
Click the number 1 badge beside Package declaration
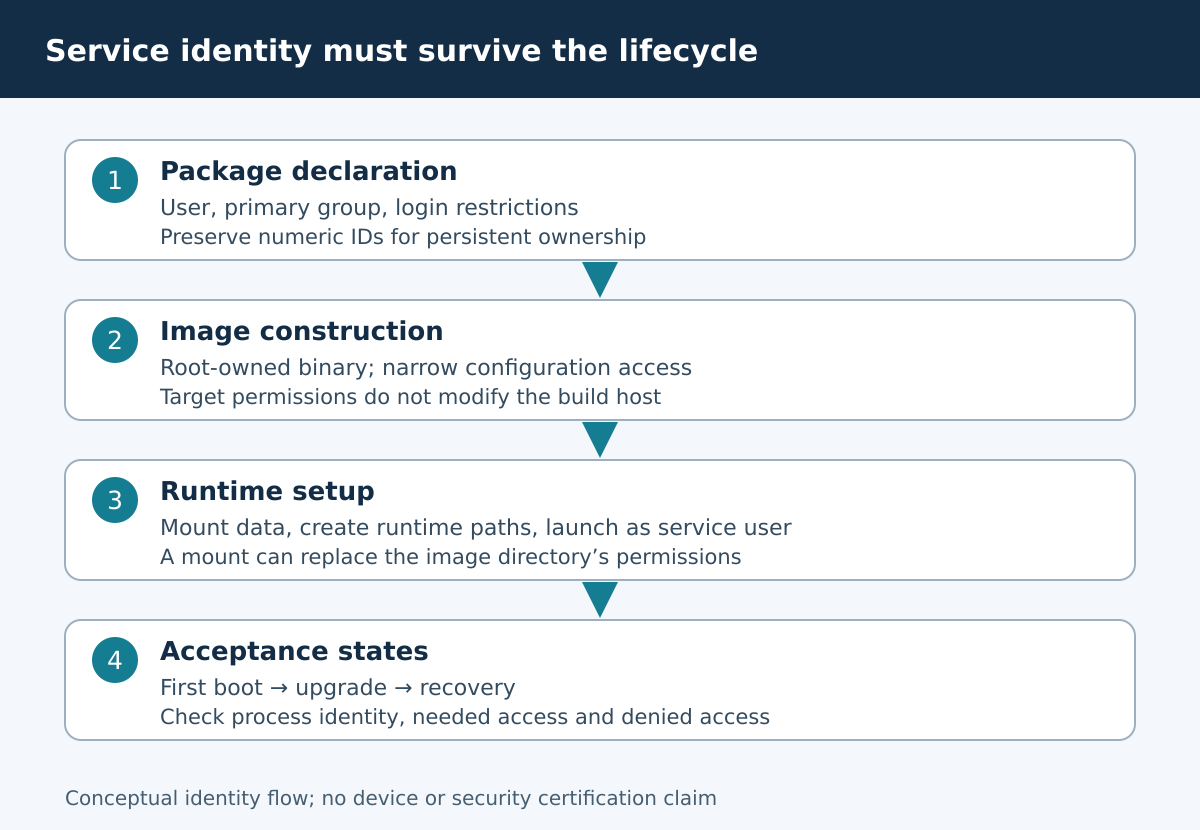click(x=115, y=180)
